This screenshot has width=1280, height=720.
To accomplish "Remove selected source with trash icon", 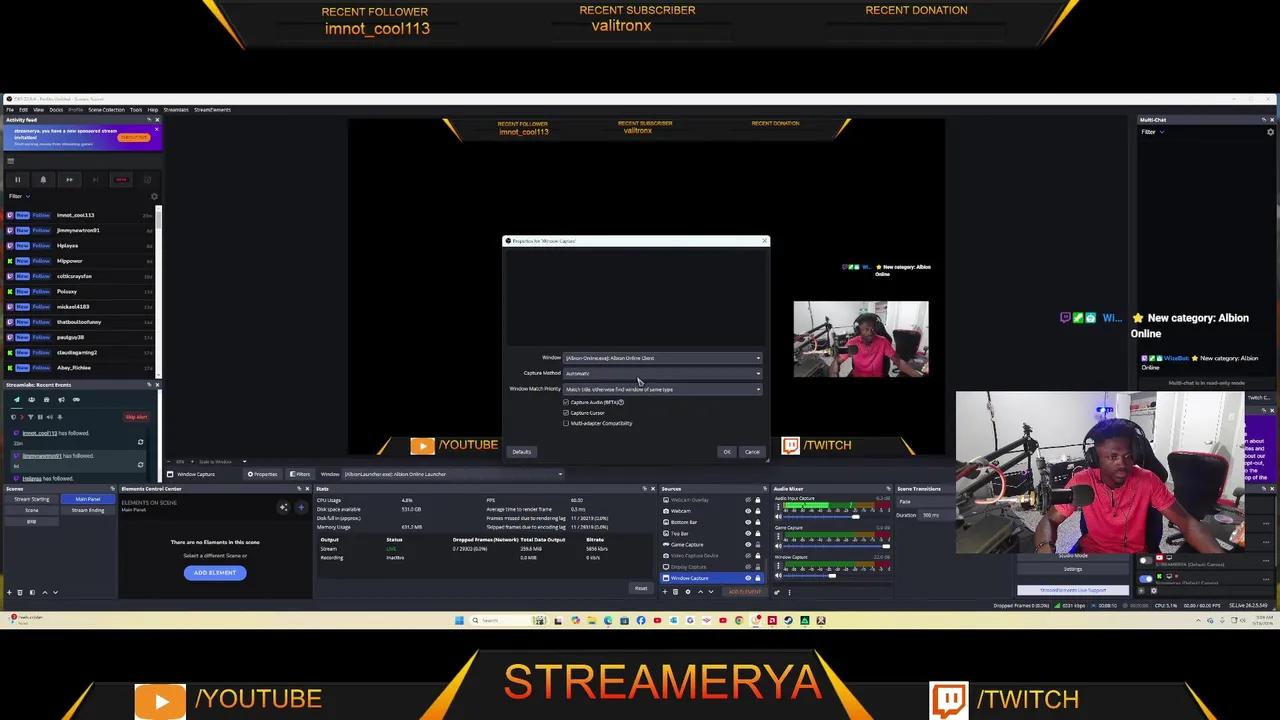I will [676, 592].
